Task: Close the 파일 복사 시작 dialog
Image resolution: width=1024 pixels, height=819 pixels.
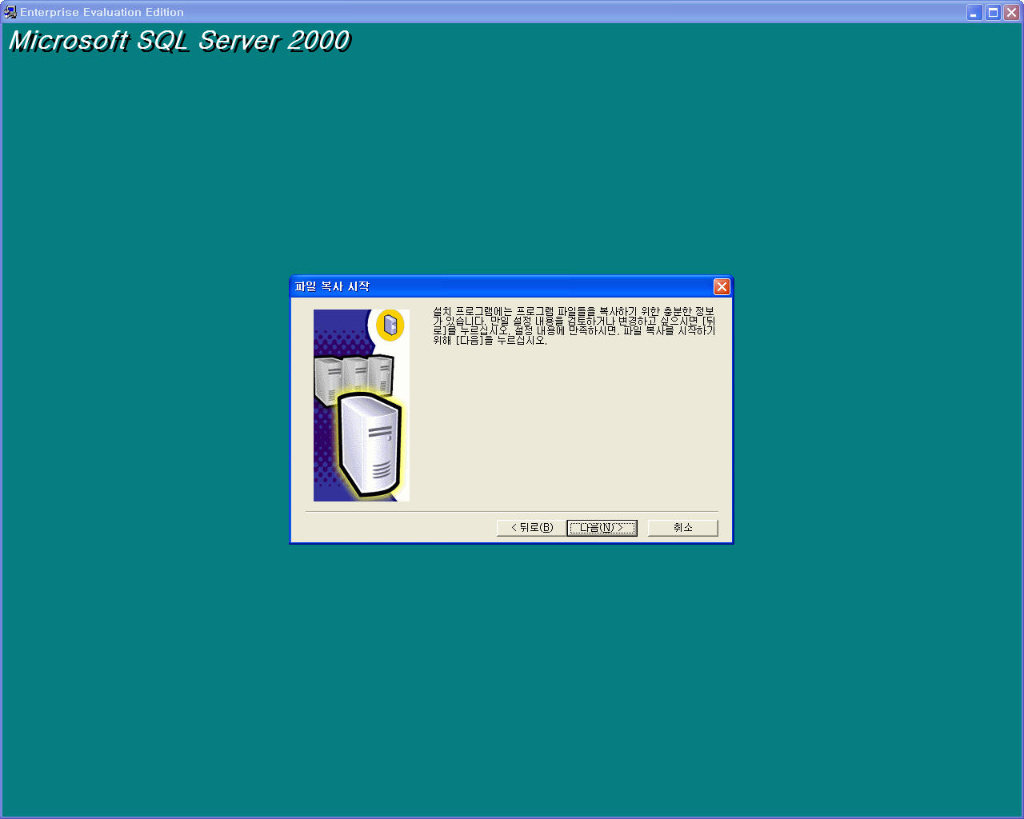Action: click(x=722, y=287)
